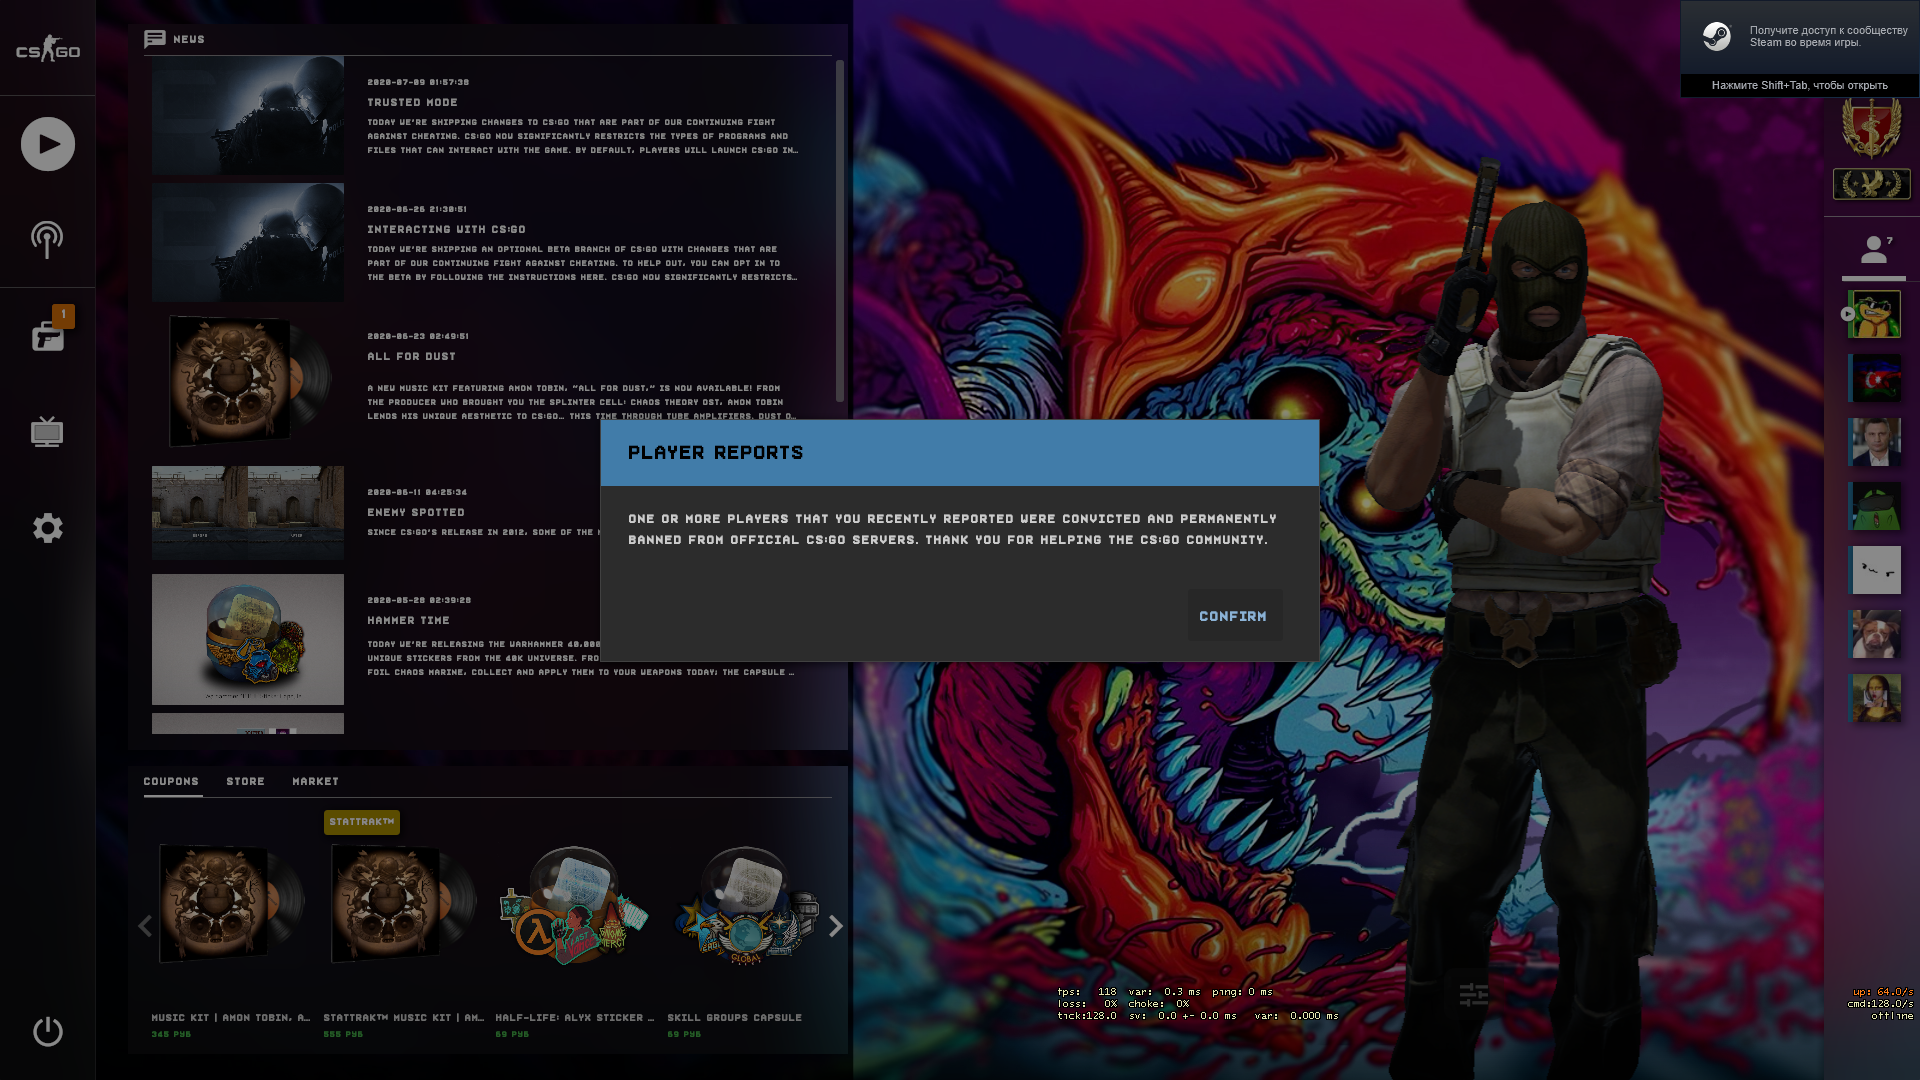Open the broadcast antenna news icon
Viewport: 1920px width, 1080px height.
click(x=47, y=239)
